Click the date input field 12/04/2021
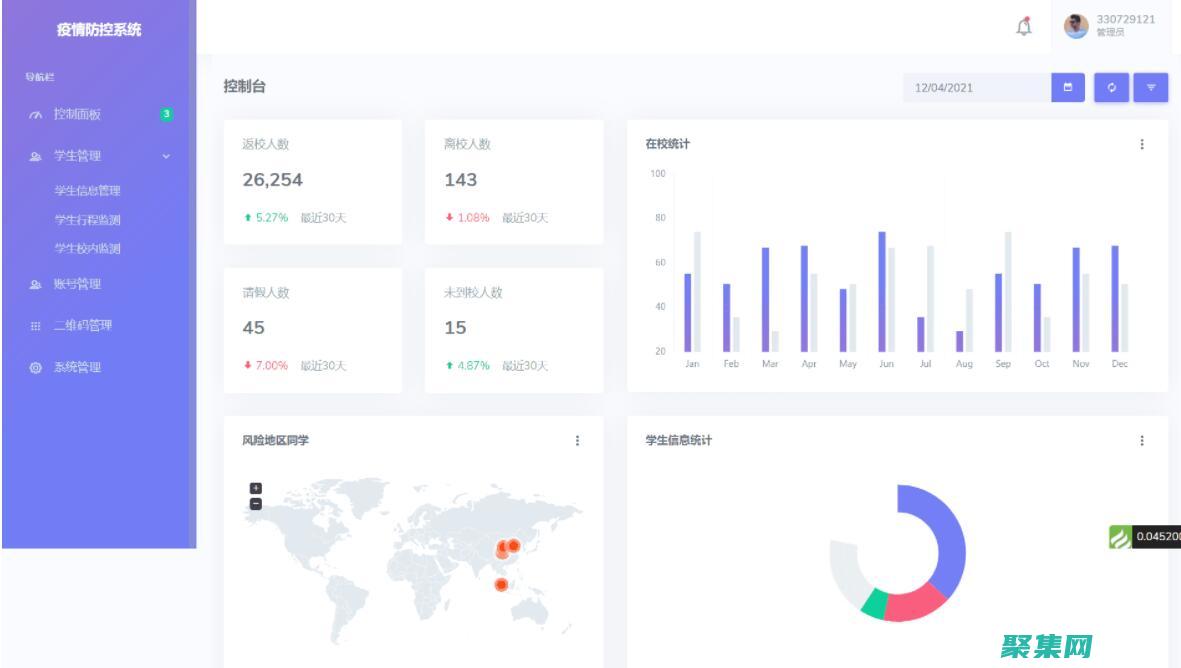The width and height of the screenshot is (1181, 668). coord(975,88)
